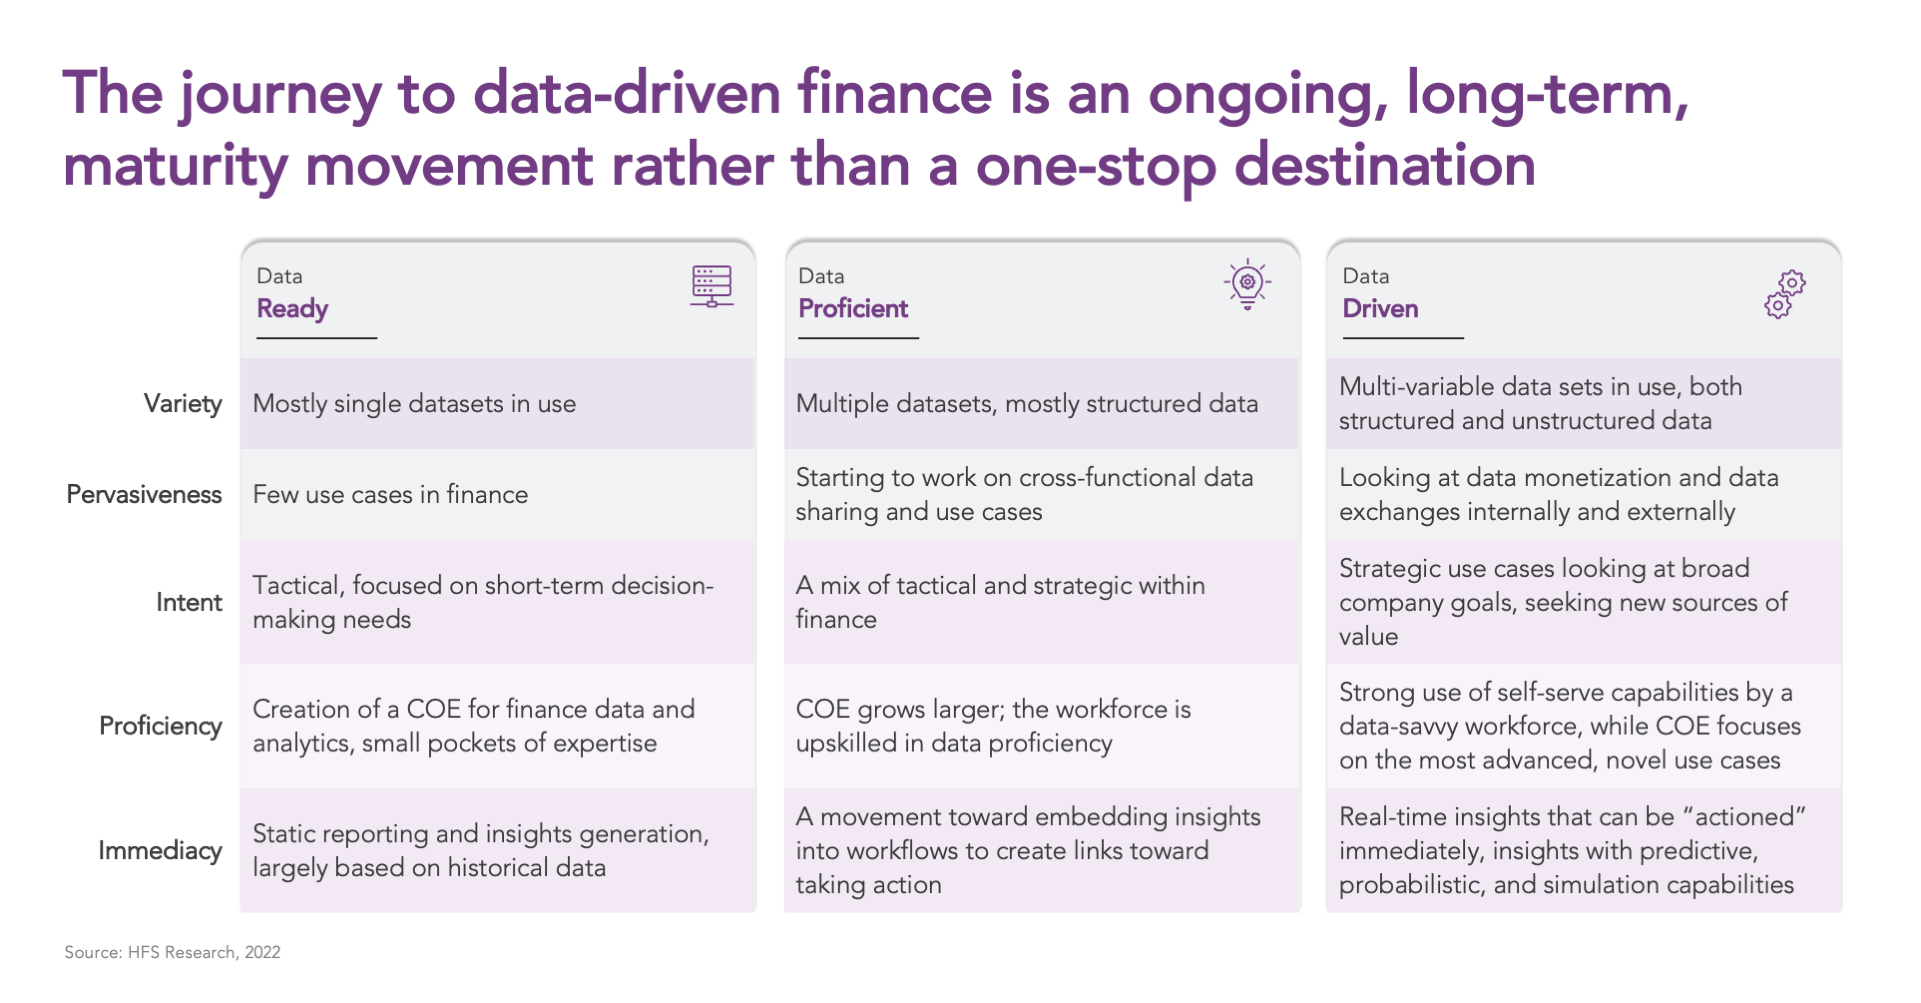Click the Variety row label
This screenshot has width=1921, height=1003.
click(x=183, y=404)
